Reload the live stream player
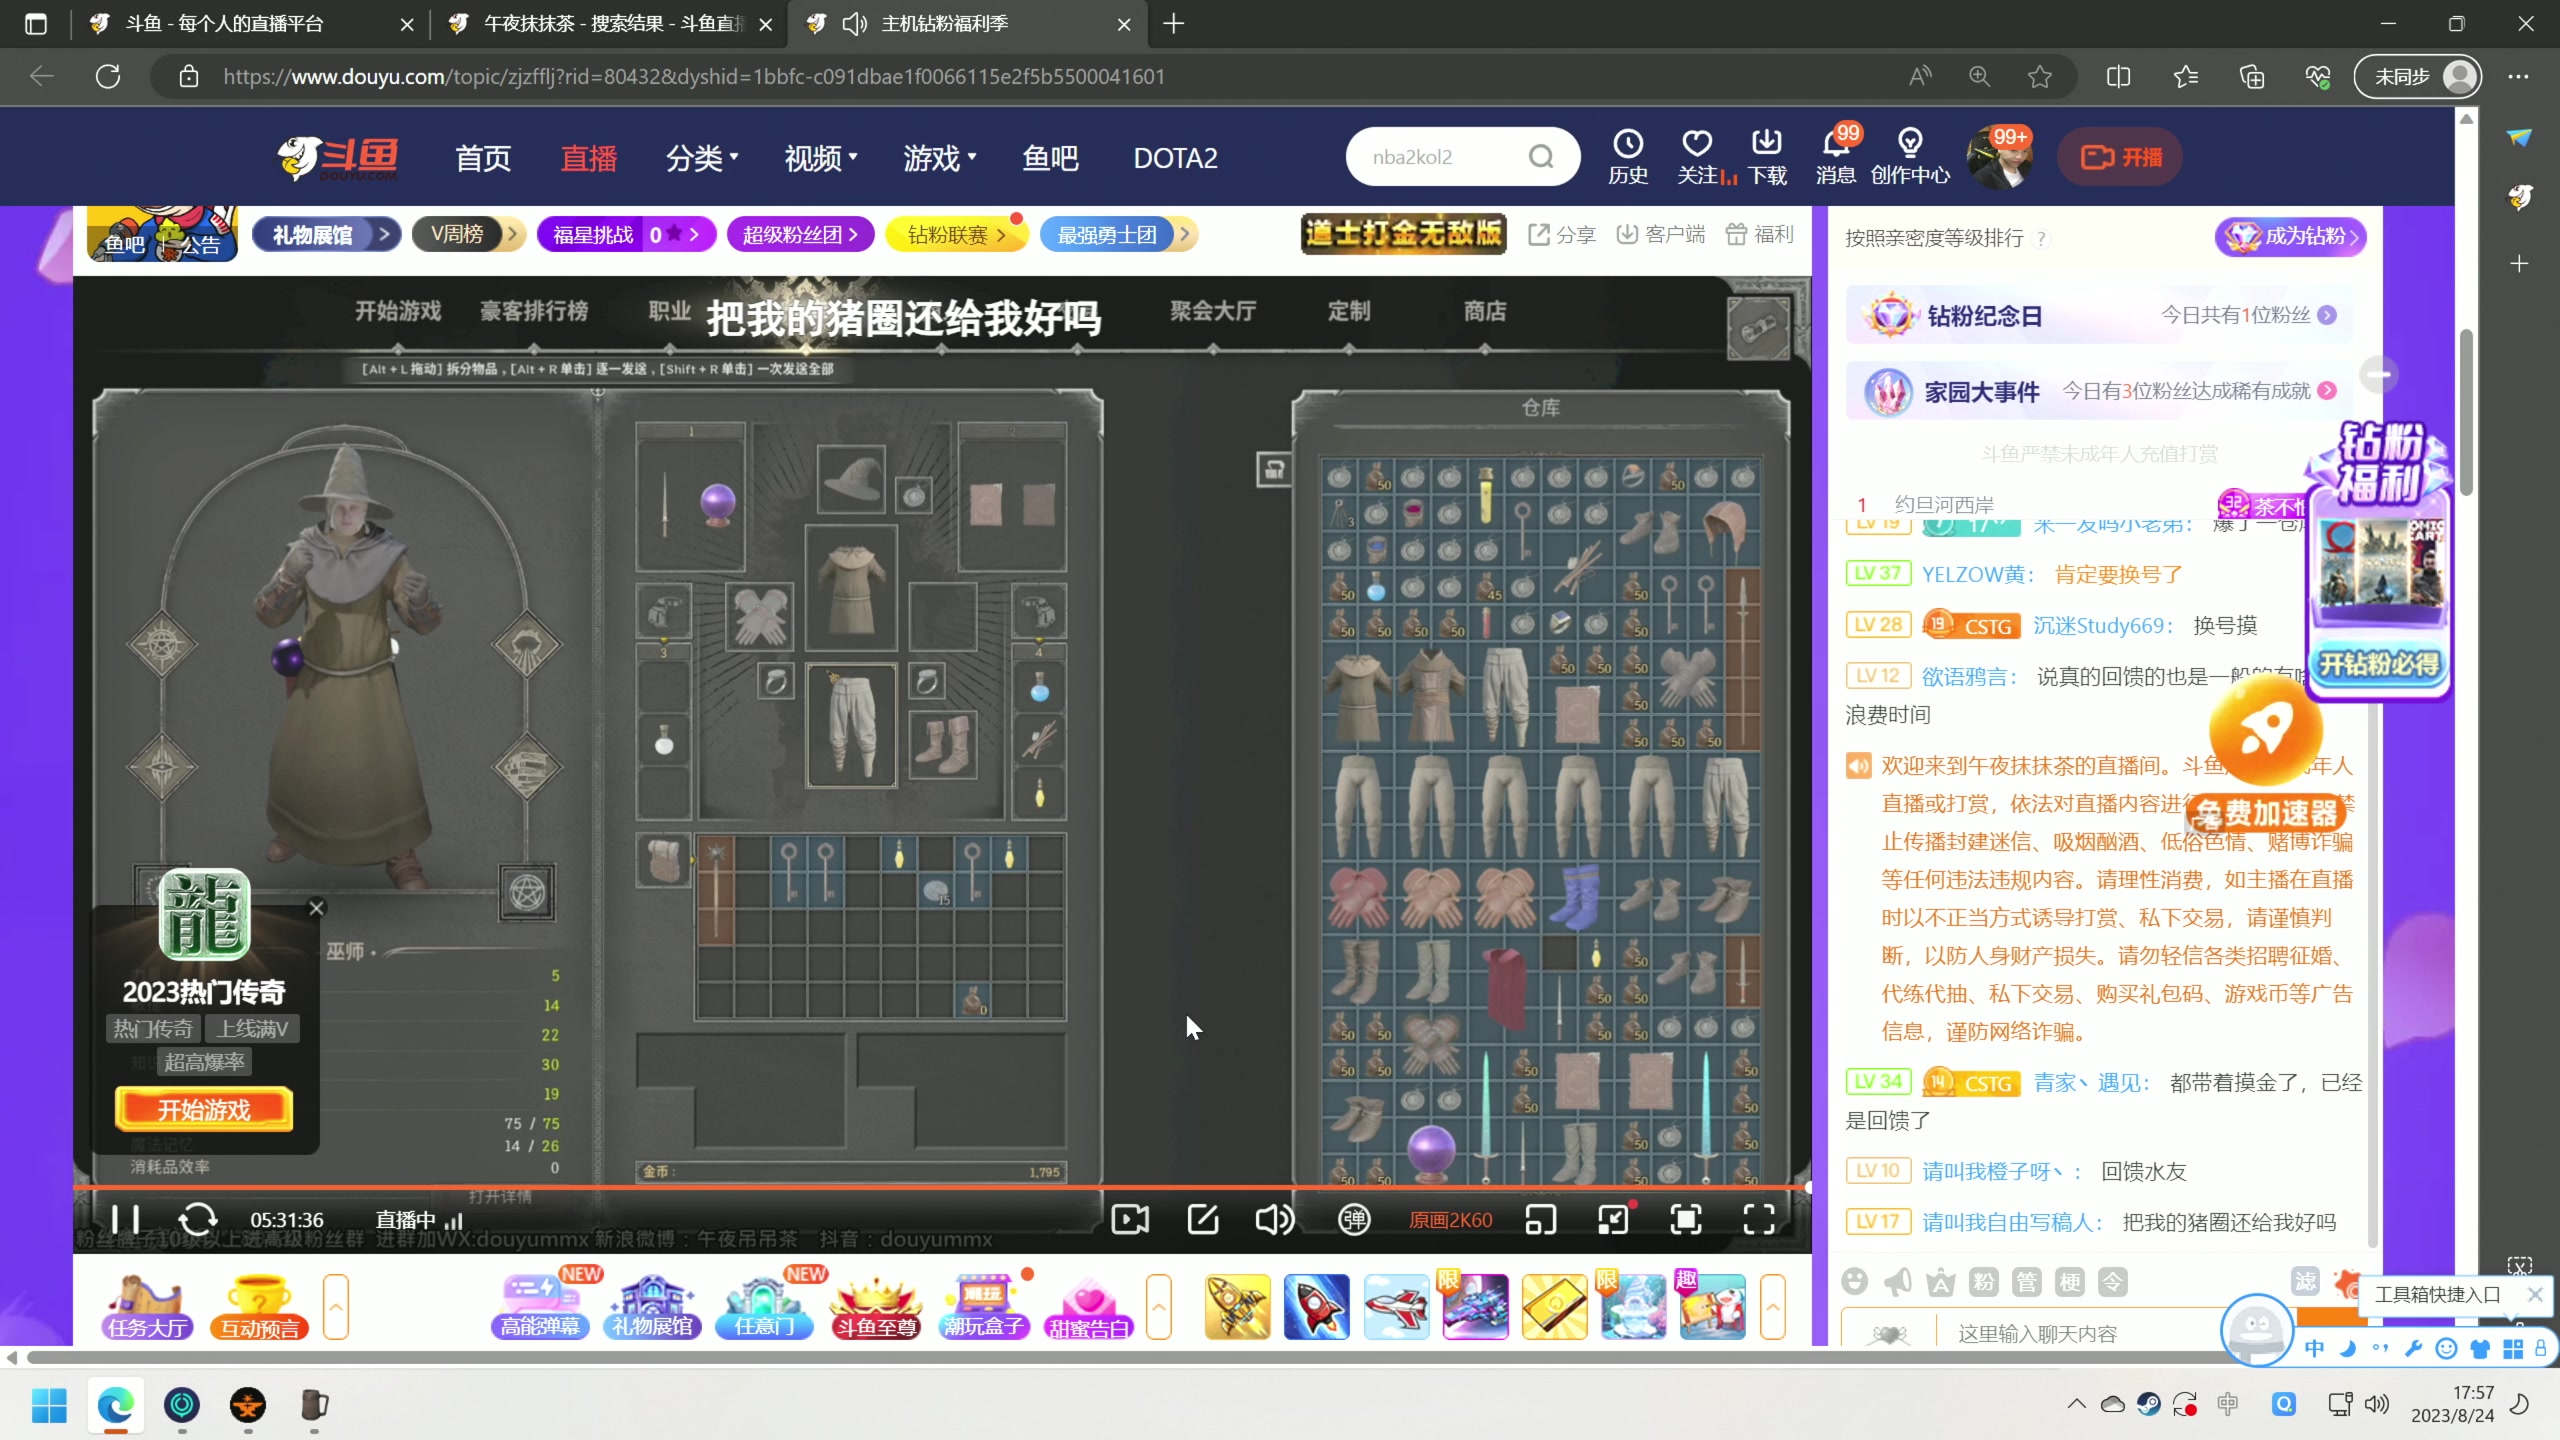 tap(197, 1219)
